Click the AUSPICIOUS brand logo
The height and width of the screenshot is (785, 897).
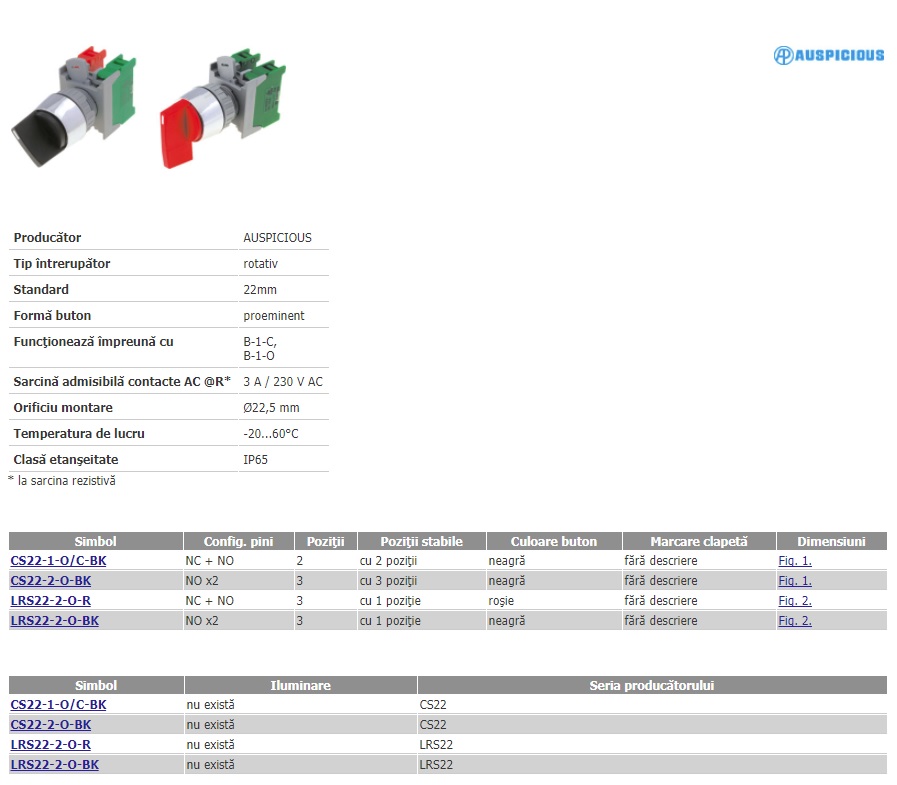point(829,55)
